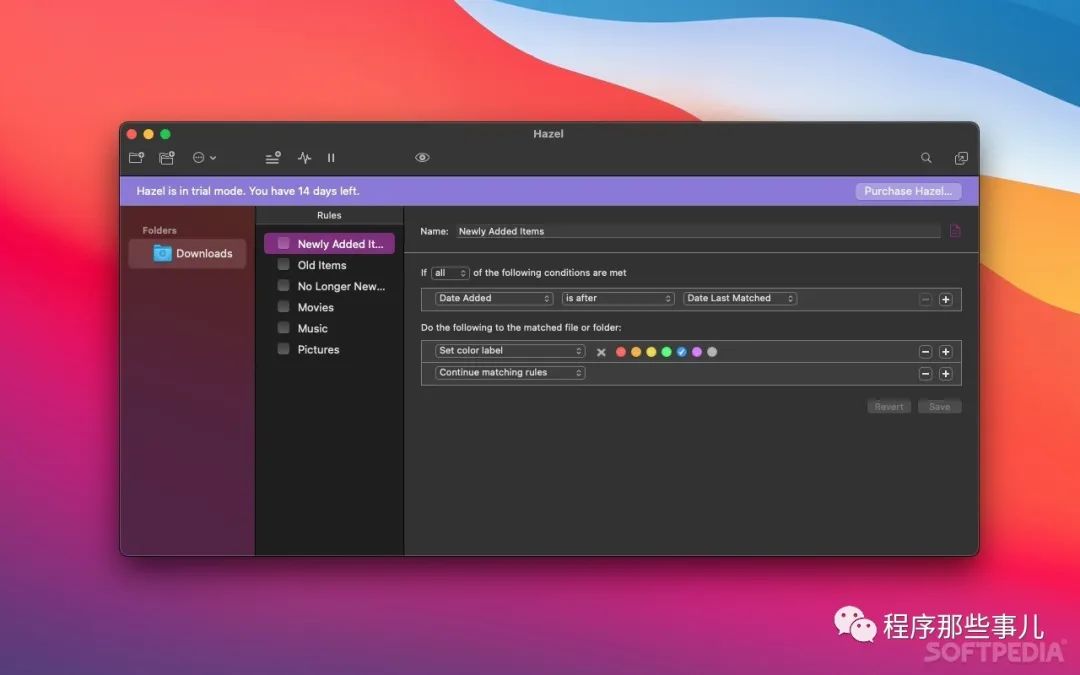Image resolution: width=1080 pixels, height=675 pixels.
Task: Enable the Newly Added Items rule checkbox
Action: 283,243
